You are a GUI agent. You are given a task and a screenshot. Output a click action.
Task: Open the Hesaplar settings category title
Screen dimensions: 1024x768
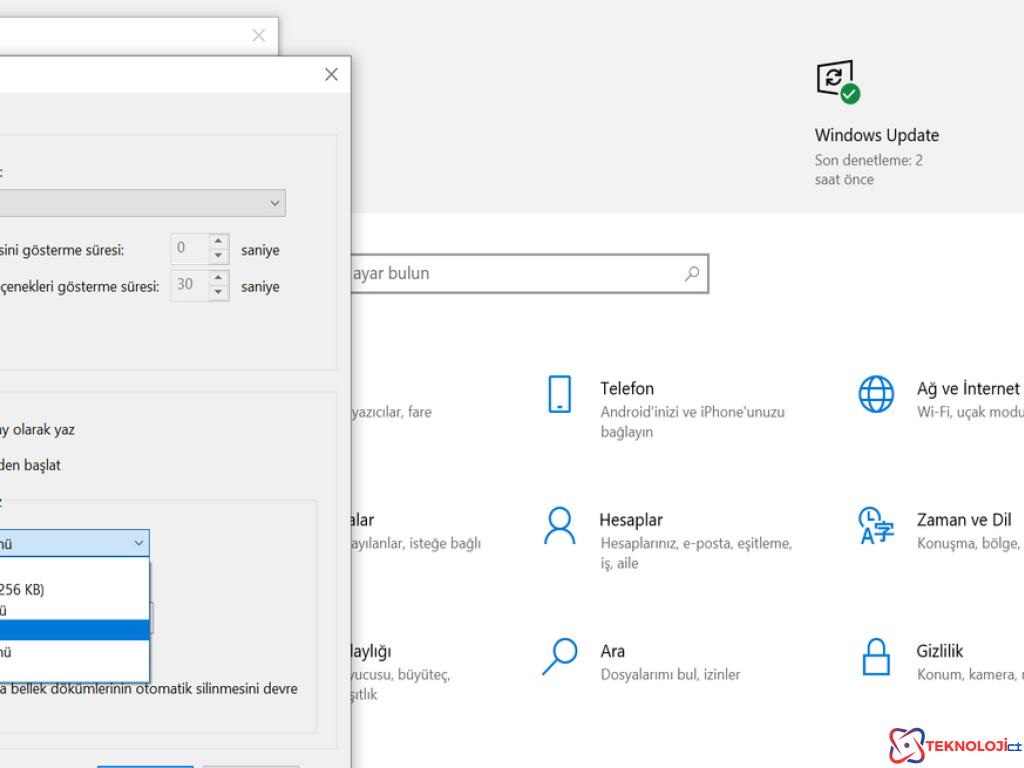[630, 520]
